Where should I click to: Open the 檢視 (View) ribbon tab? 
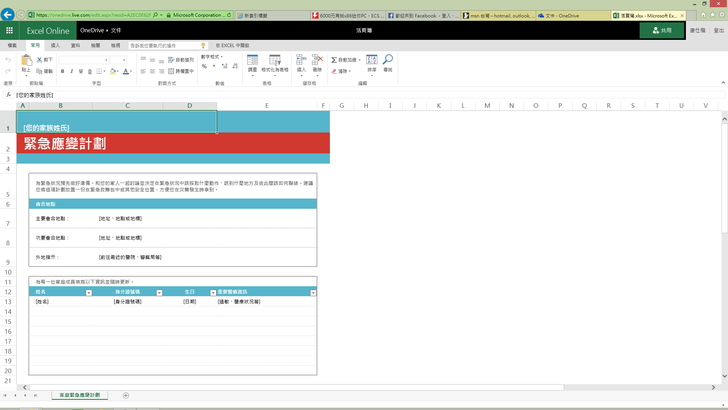pos(116,46)
